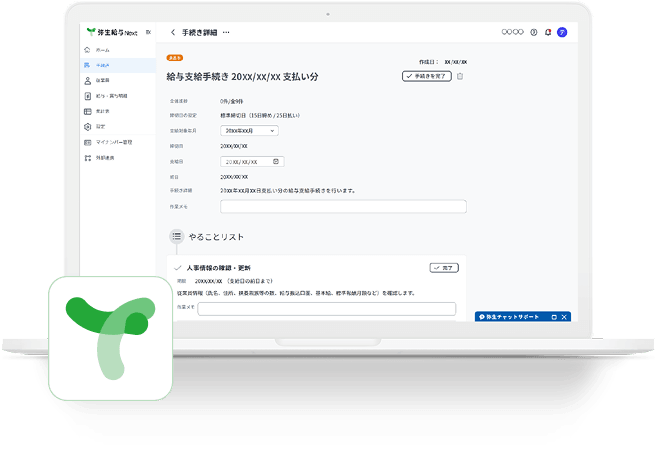Click the 給与支給手続き 20XX/XX/XX 支払い分 heading
657x451 pixels.
242,77
